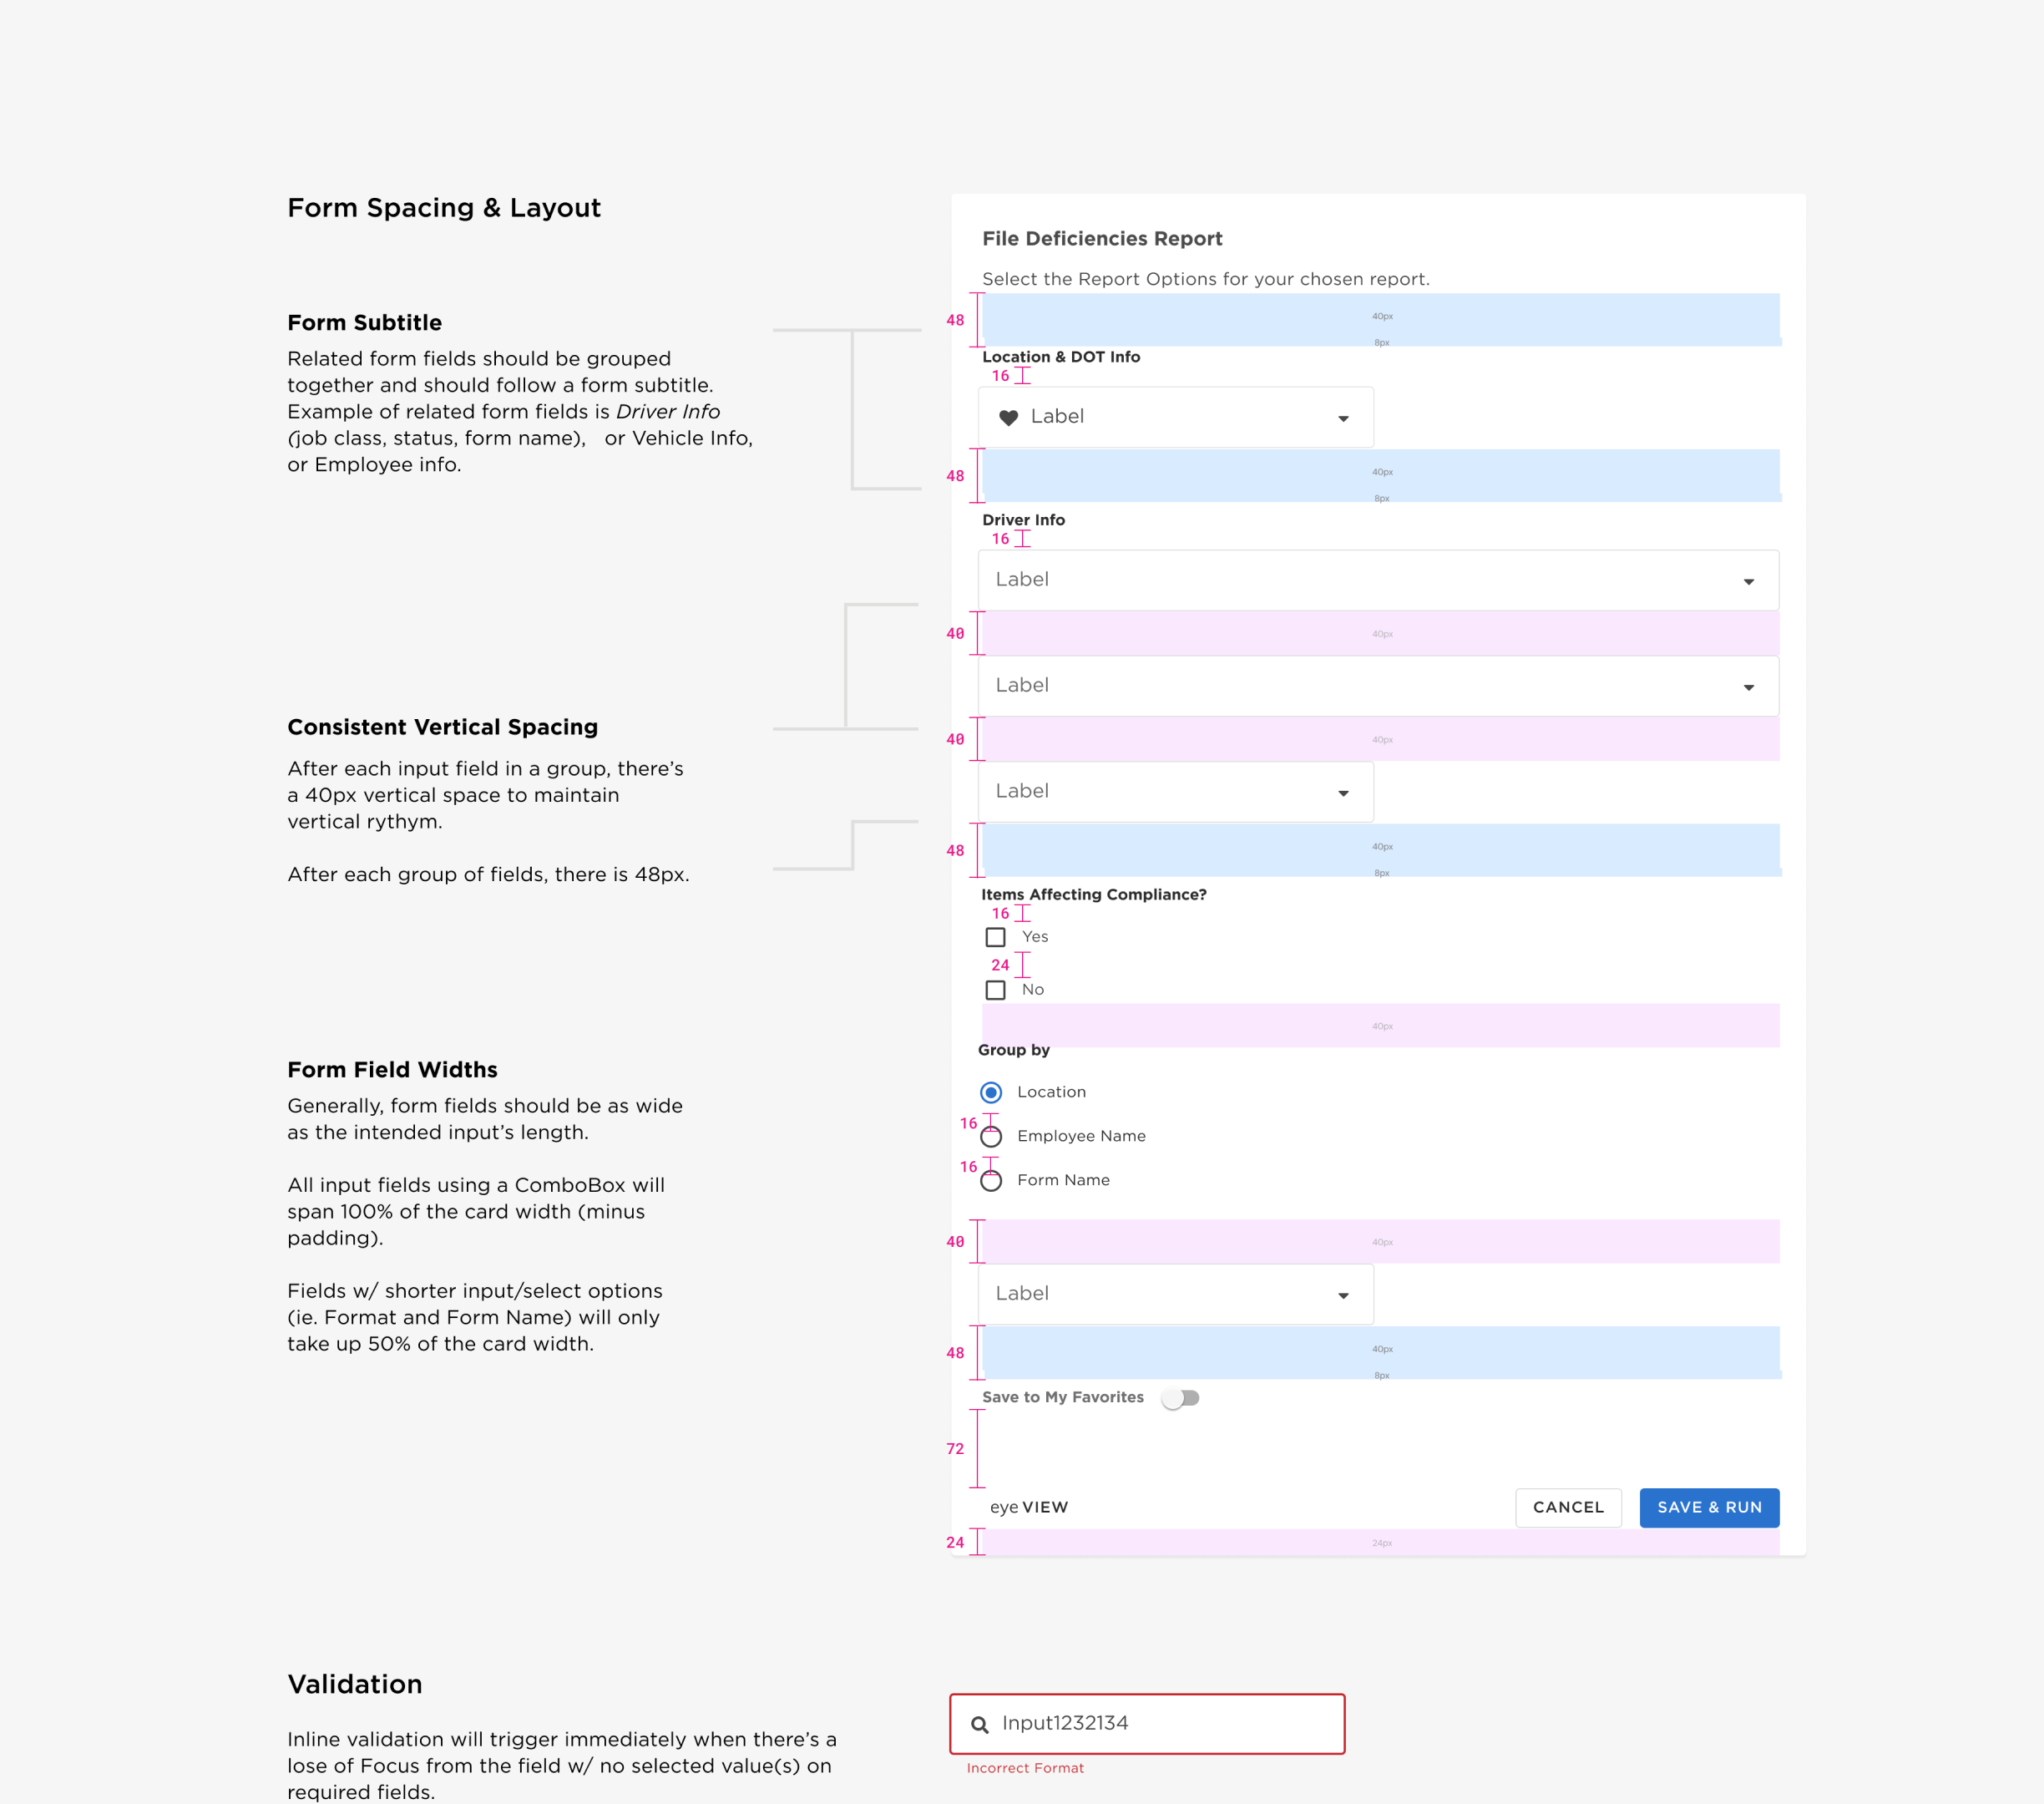Check the Yes checkbox under Items Affecting Compliance

[996, 936]
